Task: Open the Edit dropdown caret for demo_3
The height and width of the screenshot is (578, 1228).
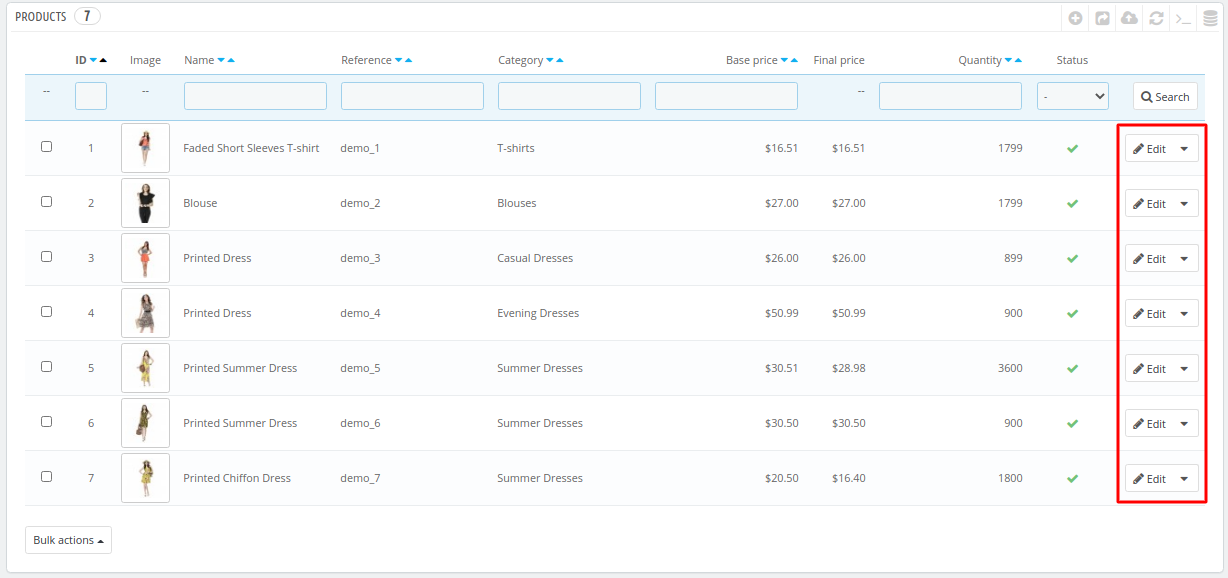Action: (1184, 258)
